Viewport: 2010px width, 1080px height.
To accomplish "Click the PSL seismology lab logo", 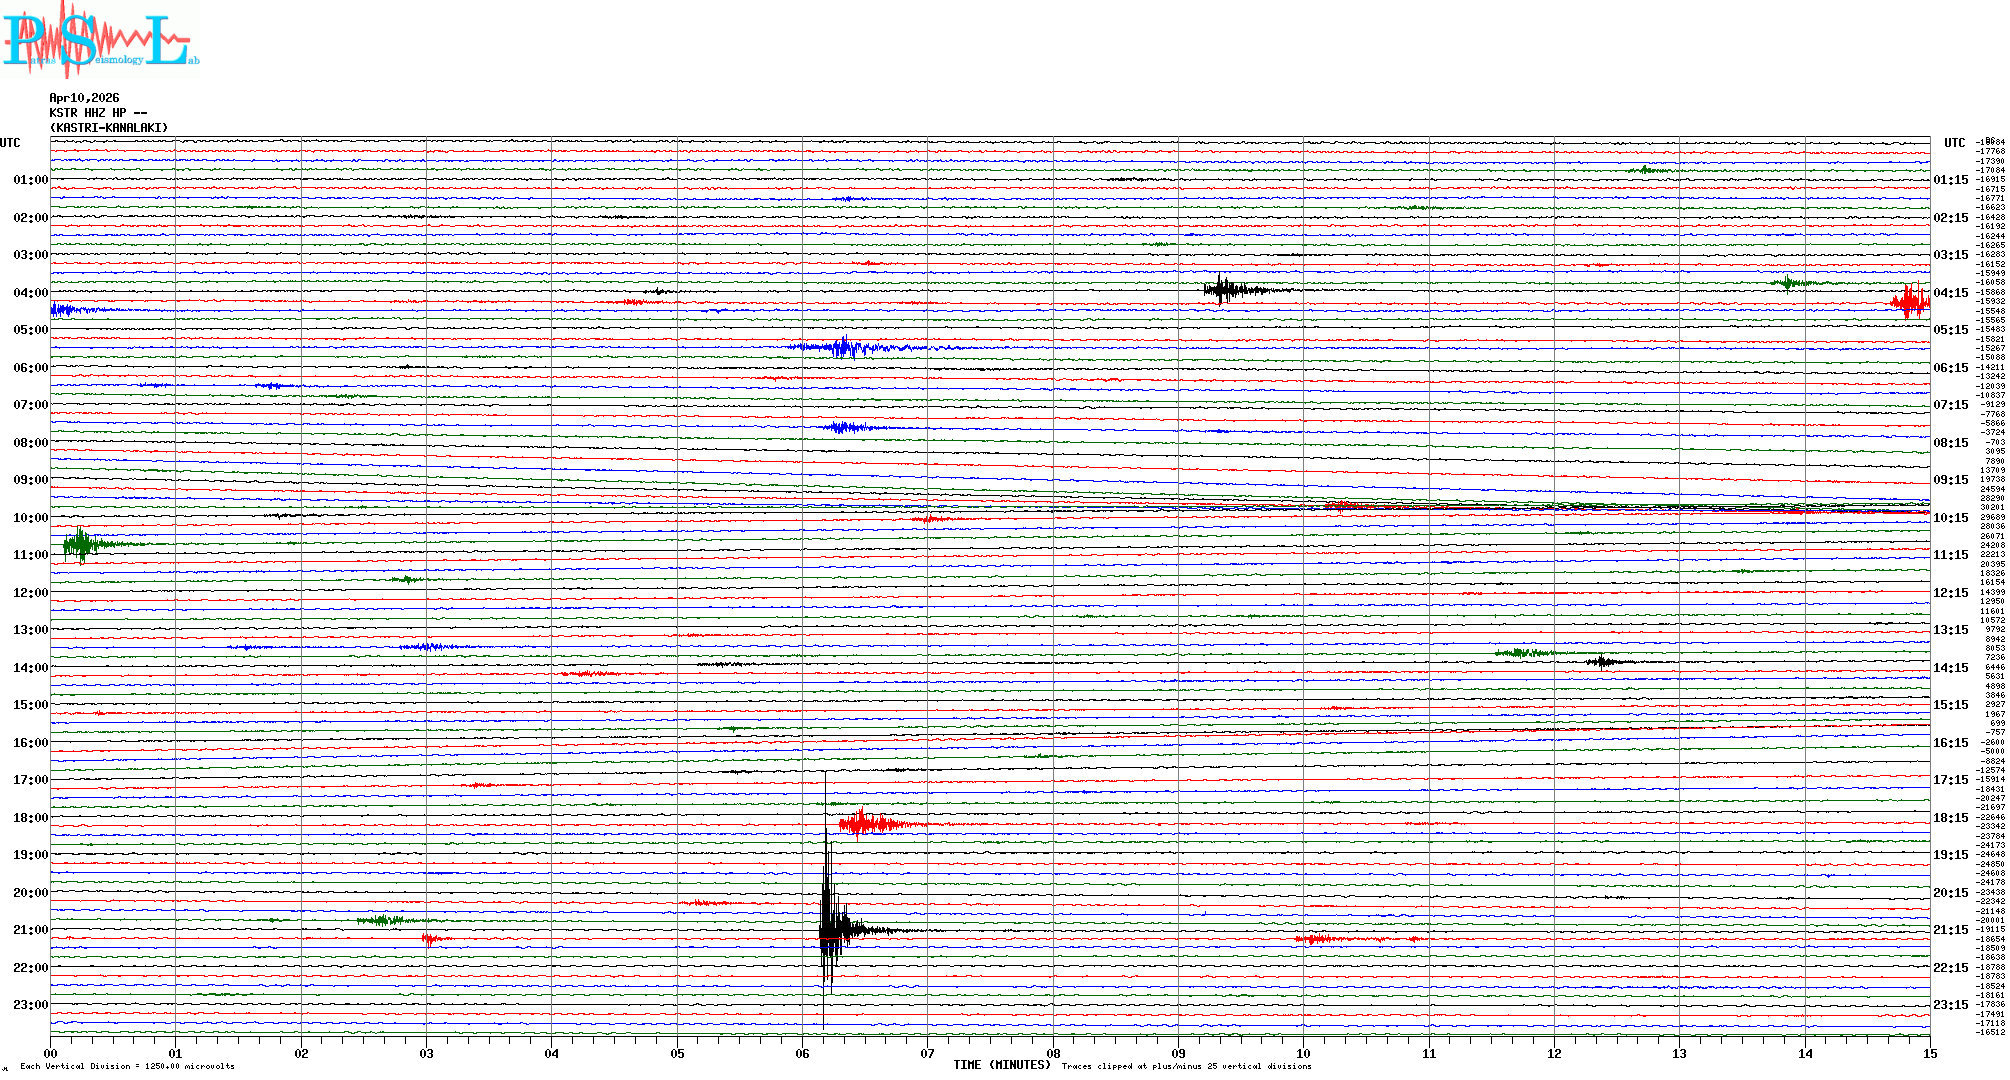I will tap(100, 40).
